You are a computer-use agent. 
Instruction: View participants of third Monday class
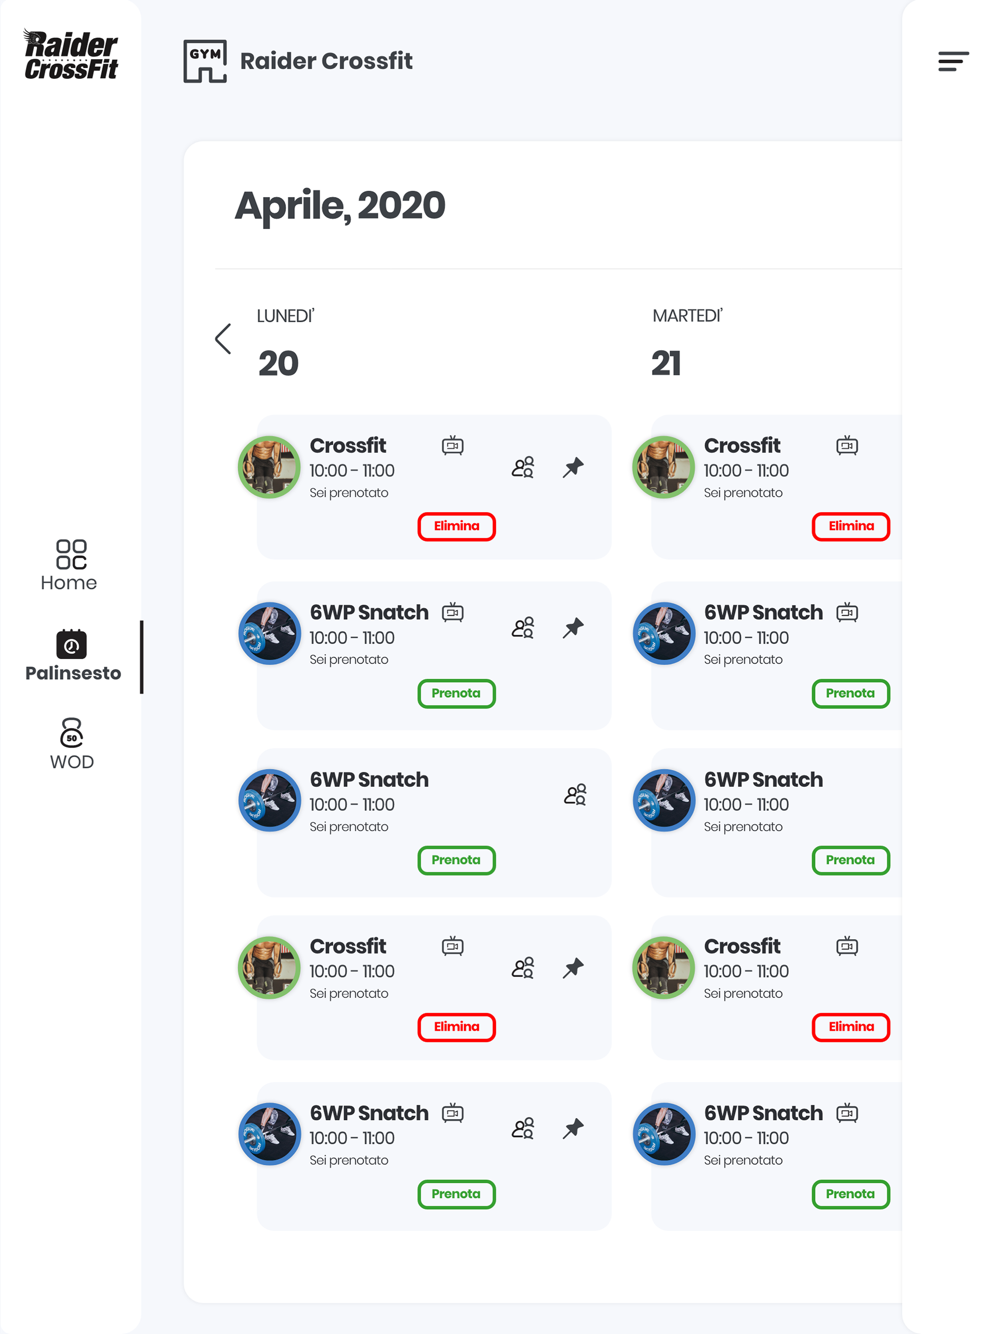click(x=575, y=795)
